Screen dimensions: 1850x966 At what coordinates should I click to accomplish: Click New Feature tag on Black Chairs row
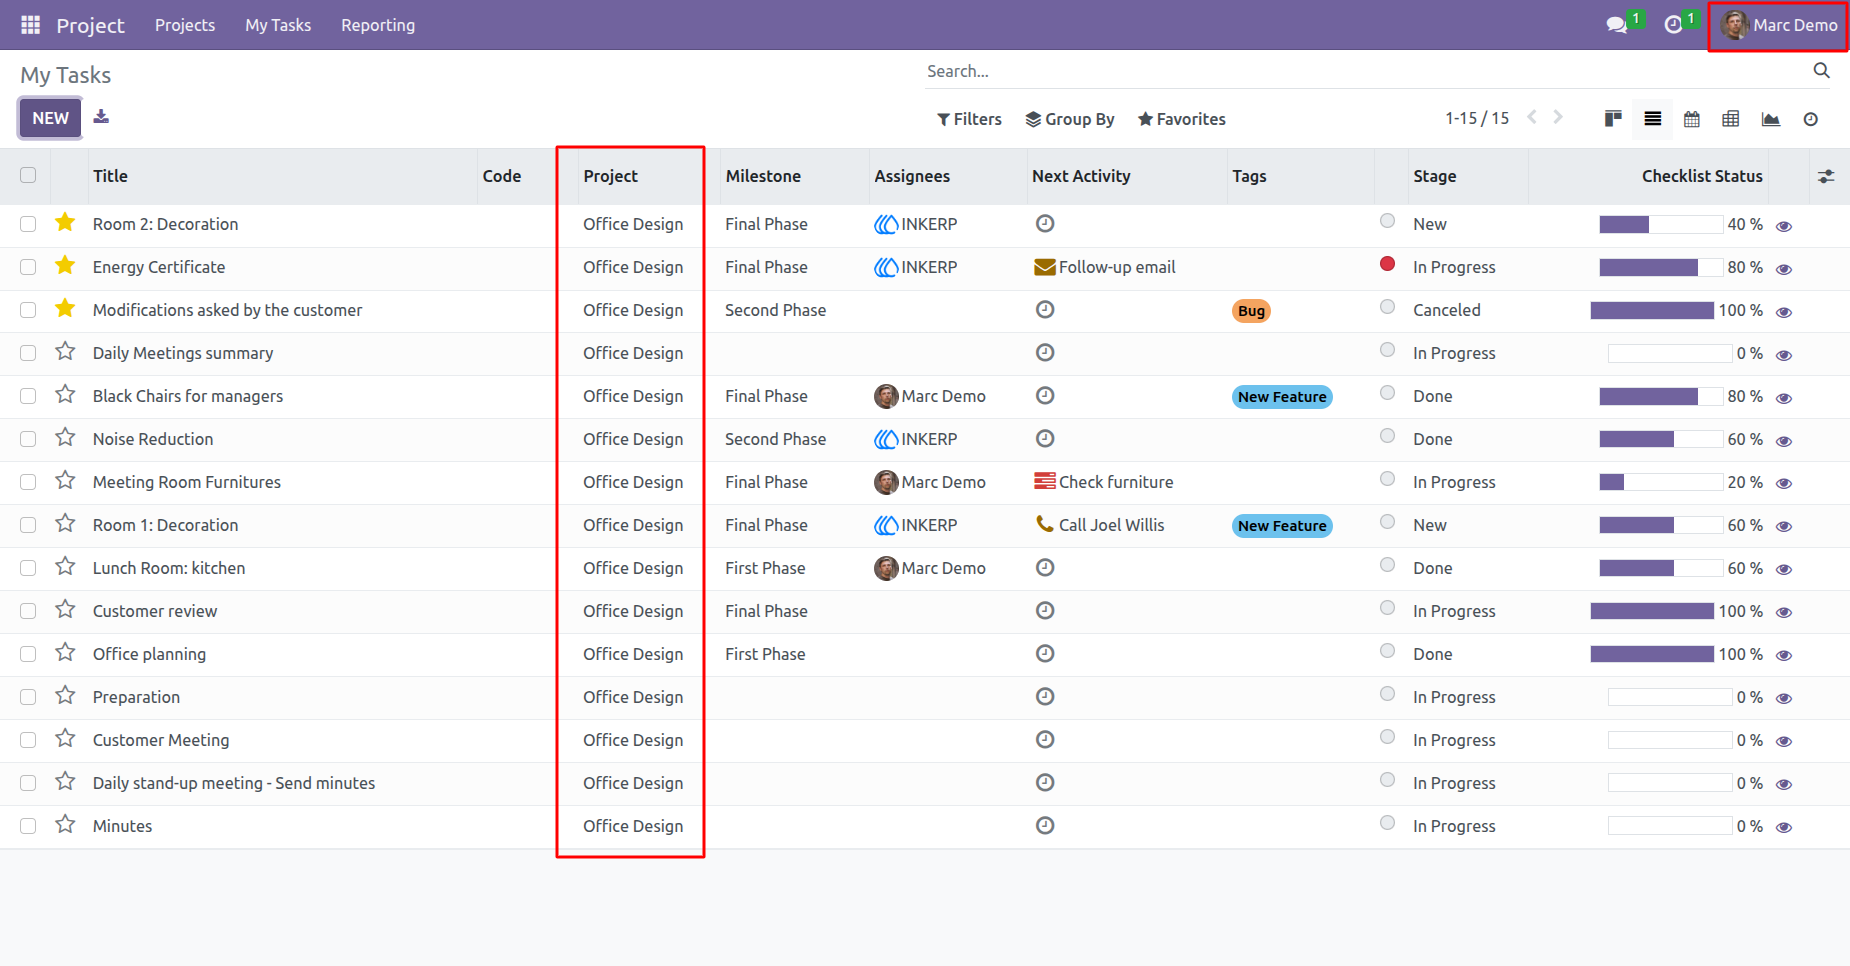1282,397
